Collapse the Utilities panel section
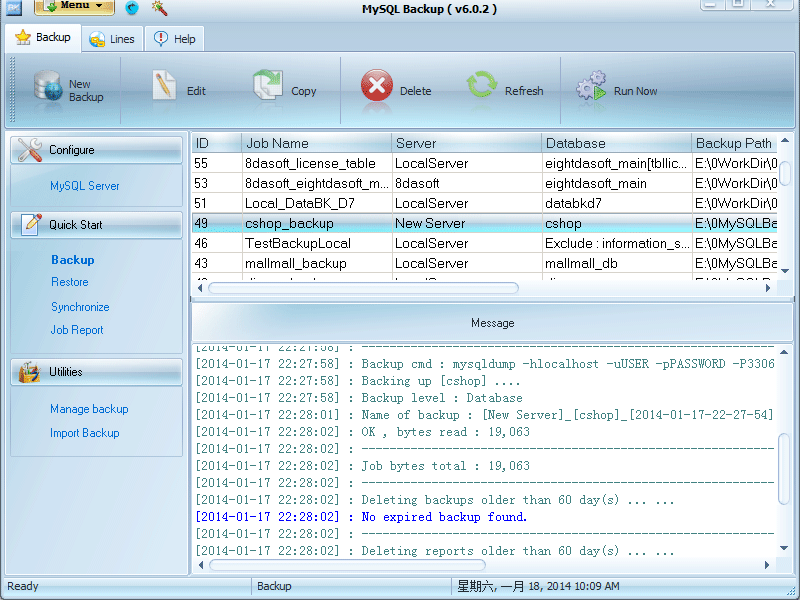 pyautogui.click(x=96, y=372)
